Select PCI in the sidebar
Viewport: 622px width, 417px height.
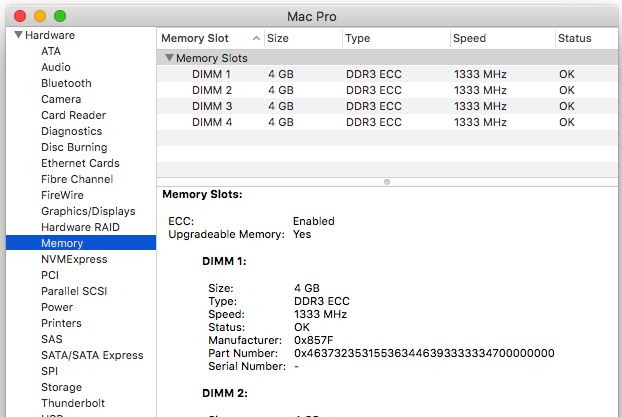tap(50, 275)
